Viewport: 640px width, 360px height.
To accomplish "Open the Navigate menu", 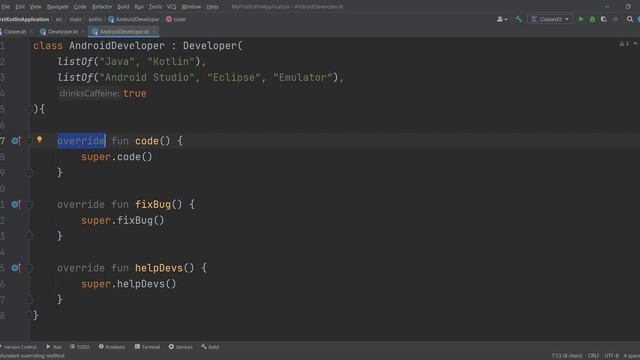I will (58, 7).
